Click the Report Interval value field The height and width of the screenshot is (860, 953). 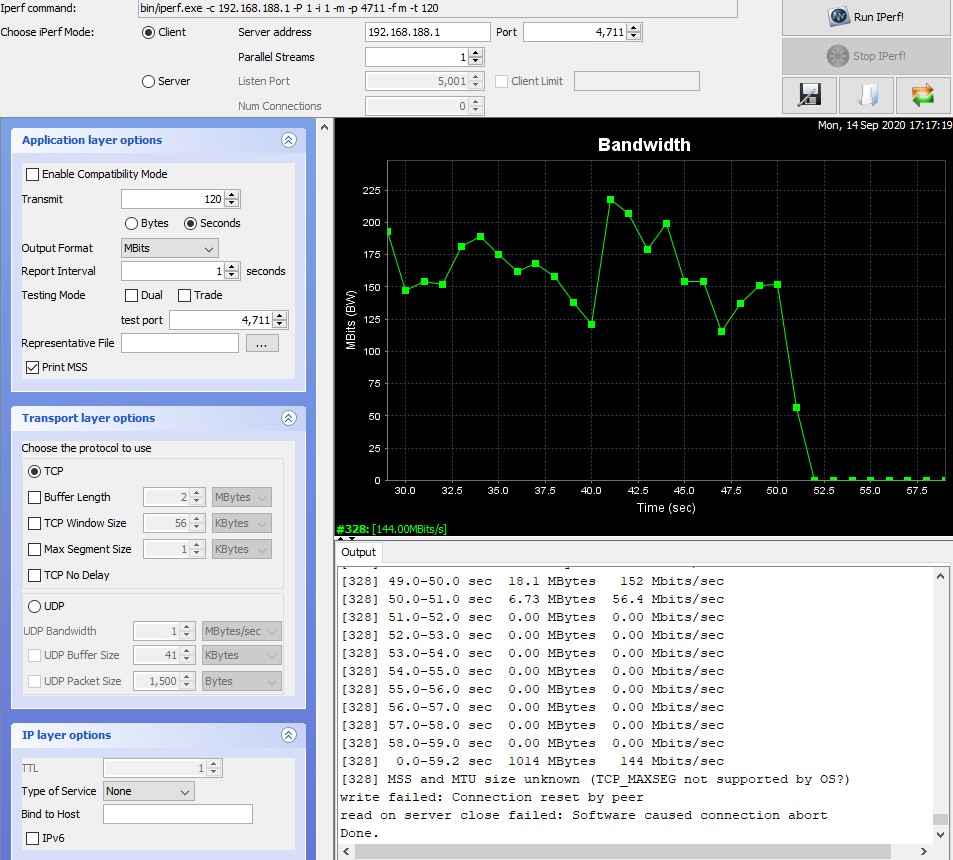point(173,271)
